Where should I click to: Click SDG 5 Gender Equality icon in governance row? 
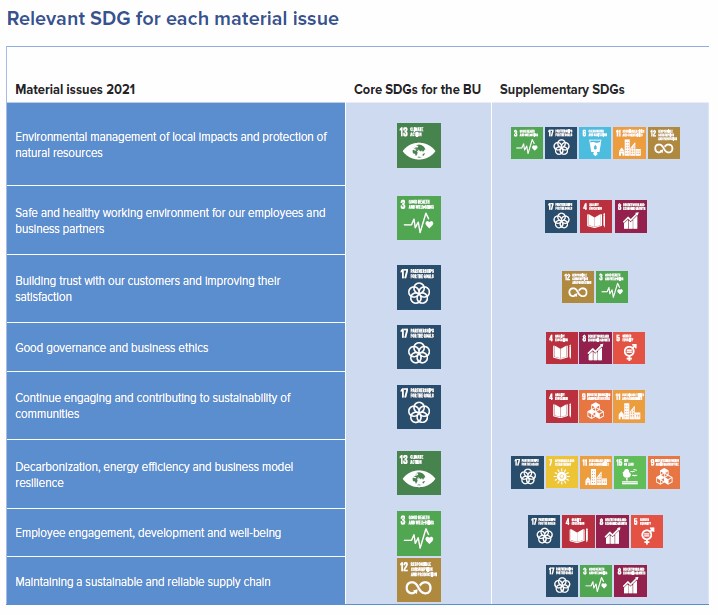pyautogui.click(x=629, y=348)
